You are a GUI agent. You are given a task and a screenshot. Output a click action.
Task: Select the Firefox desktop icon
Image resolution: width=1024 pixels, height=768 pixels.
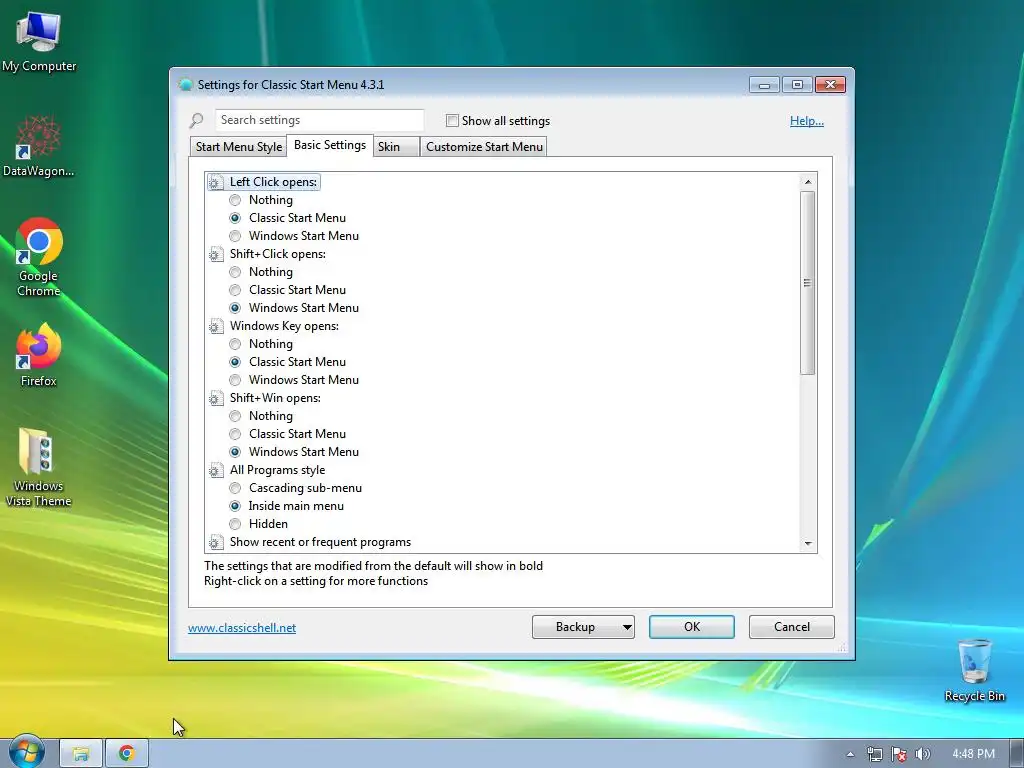click(39, 355)
